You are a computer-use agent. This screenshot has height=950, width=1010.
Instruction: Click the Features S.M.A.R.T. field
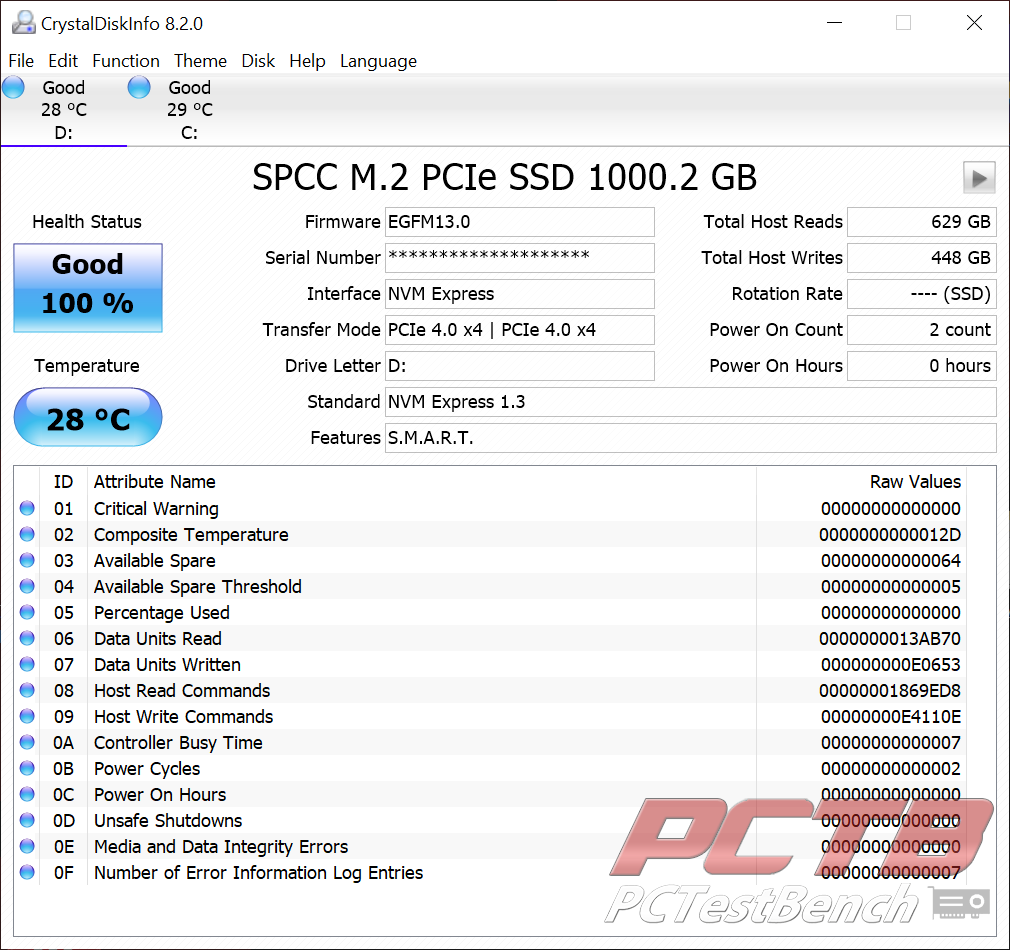tap(691, 438)
